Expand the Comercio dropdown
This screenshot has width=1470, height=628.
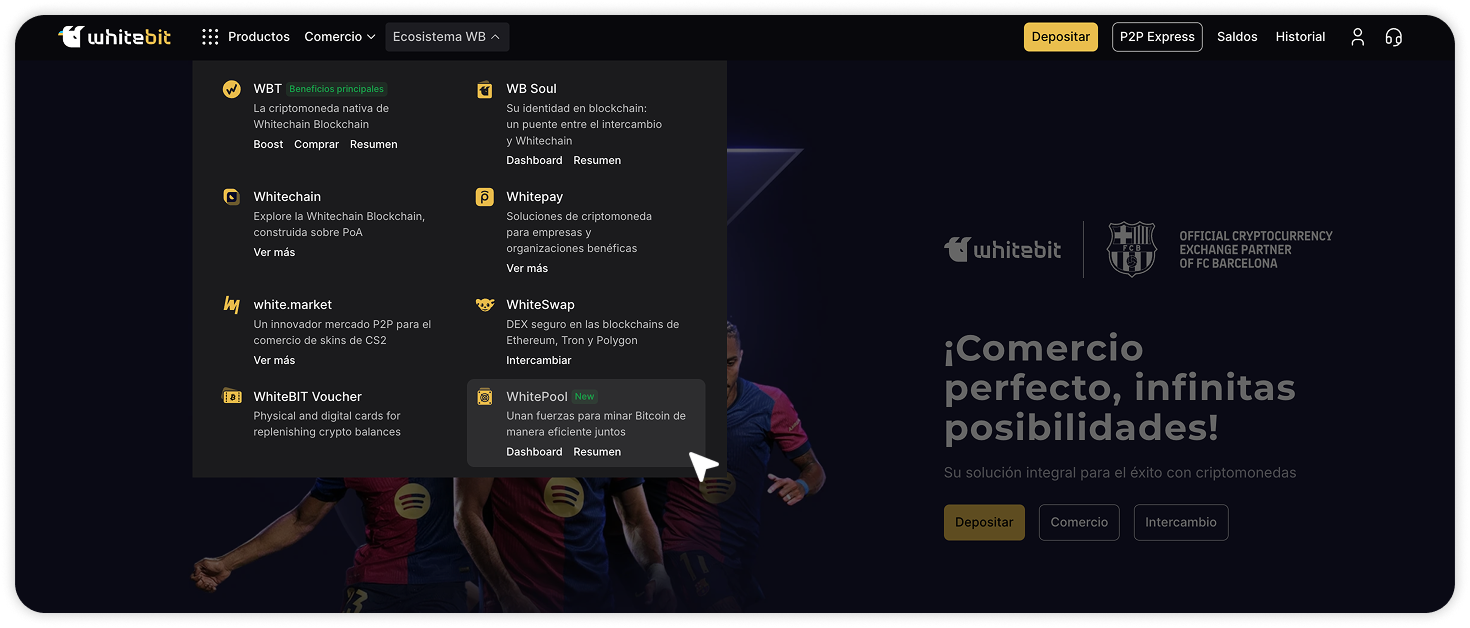coord(340,37)
